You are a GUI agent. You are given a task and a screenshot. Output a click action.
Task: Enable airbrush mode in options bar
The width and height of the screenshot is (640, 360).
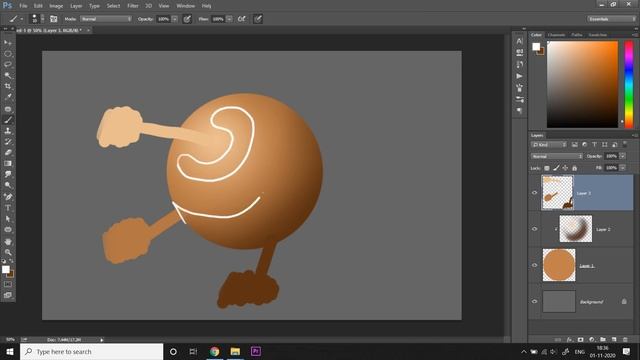click(242, 19)
